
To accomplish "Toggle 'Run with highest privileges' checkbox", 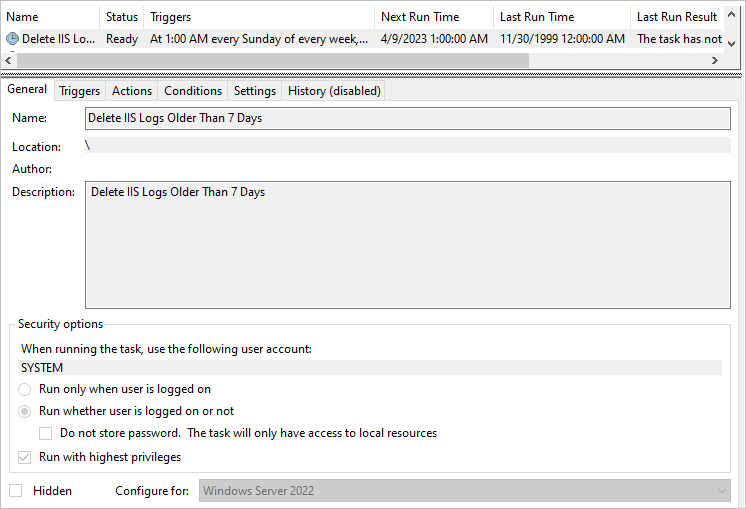I will [24, 458].
